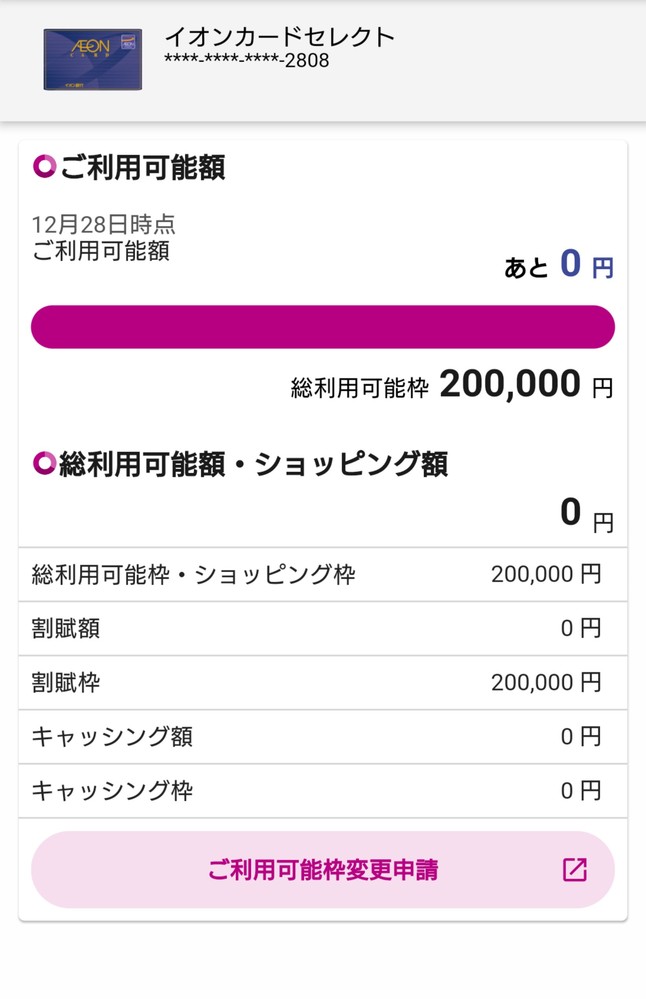The height and width of the screenshot is (999, 646).
Task: Click the 総利用可能枠 200,000 円 total under the bar
Action: point(452,384)
